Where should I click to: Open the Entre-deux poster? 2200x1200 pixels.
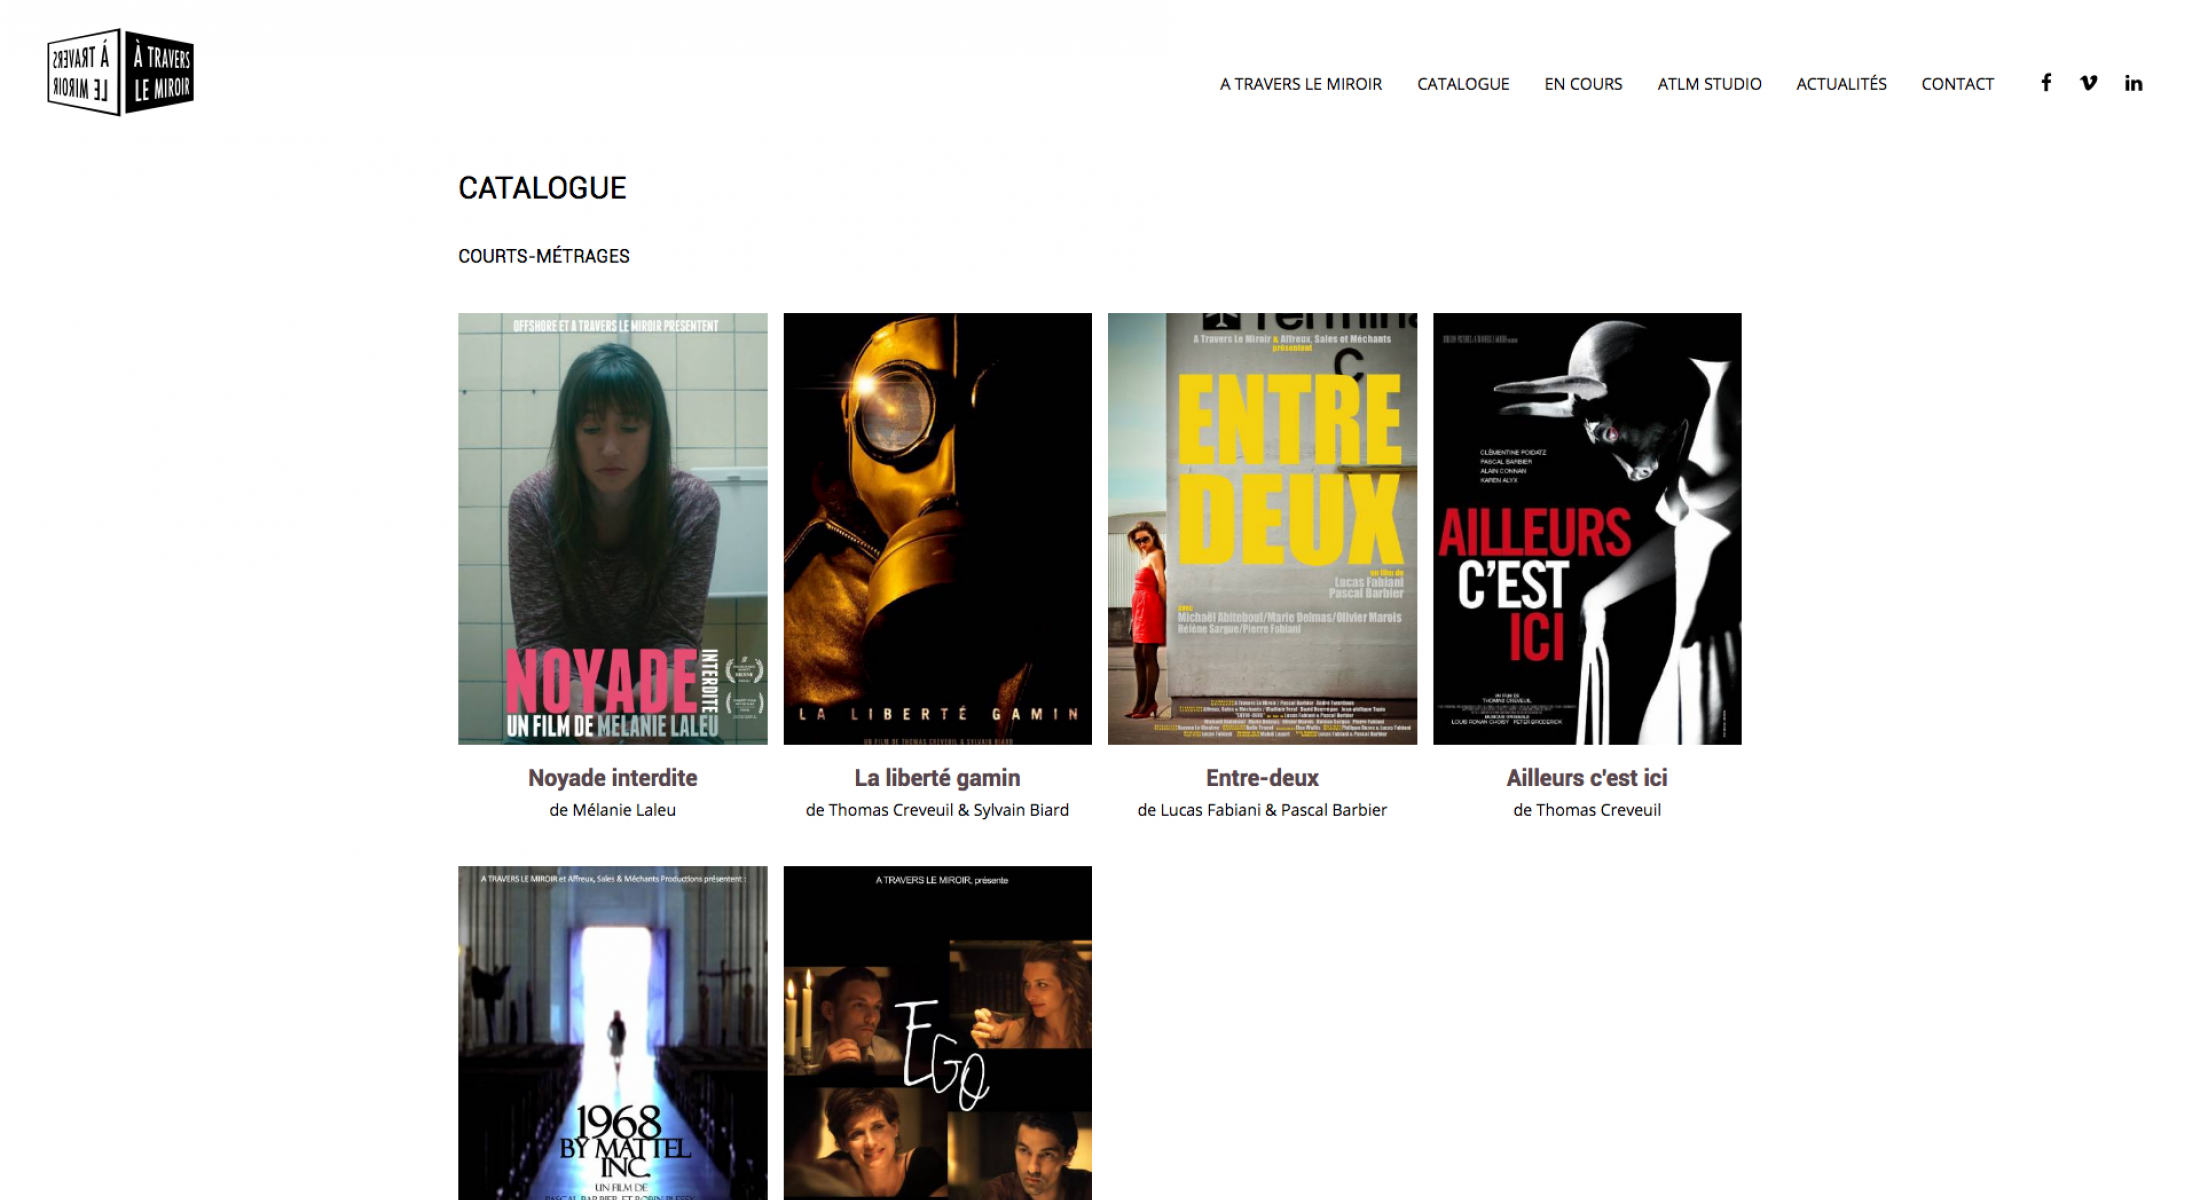pos(1262,528)
